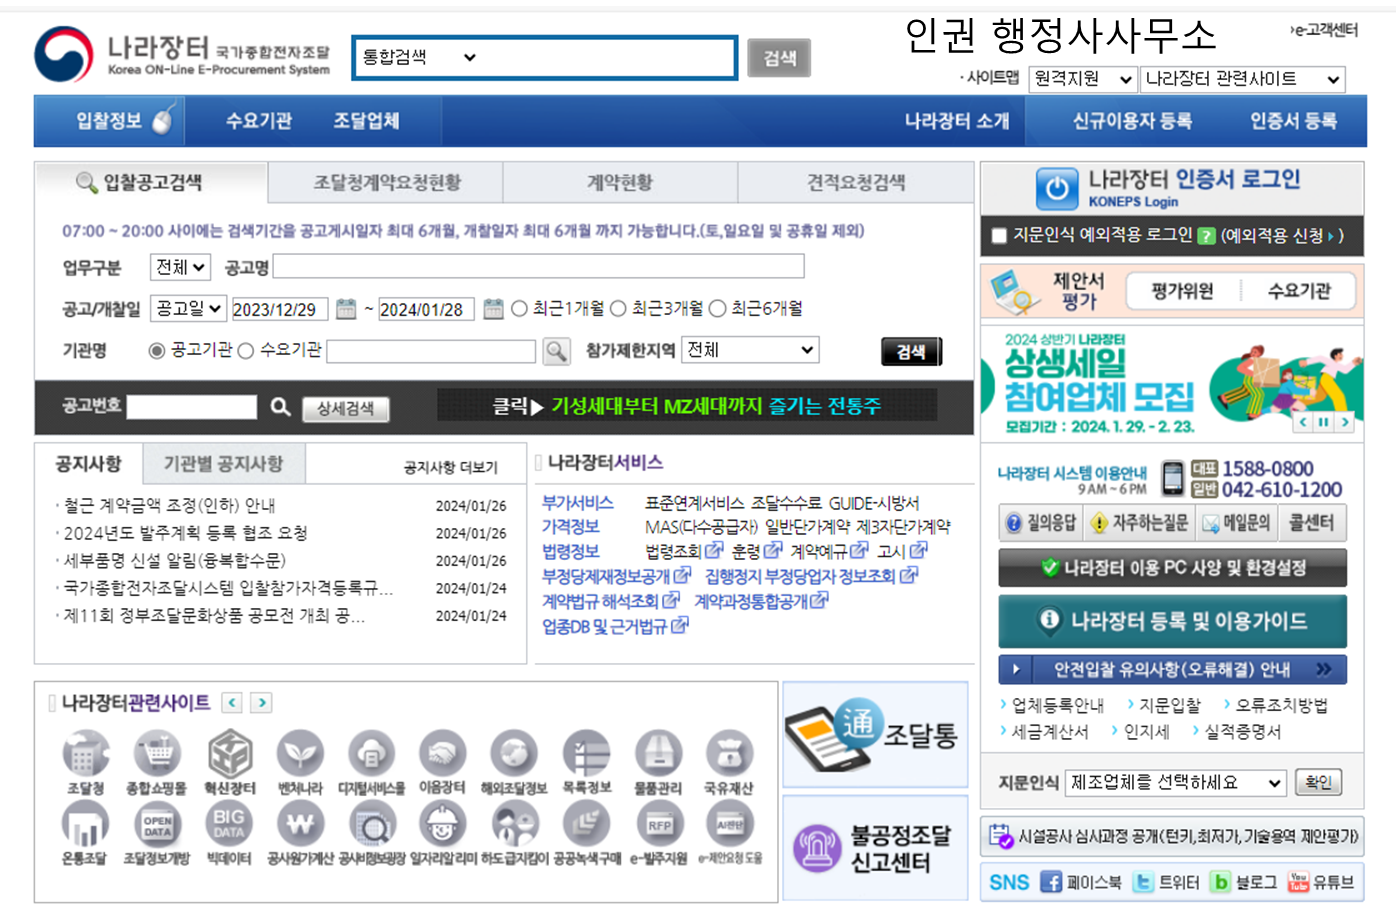Open the end date calendar picker
This screenshot has height=907, width=1396.
(493, 309)
